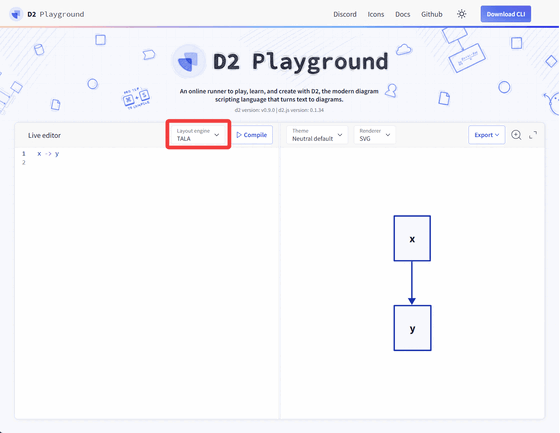Click the D2 logo in the navbar
The height and width of the screenshot is (433, 560).
click(16, 14)
